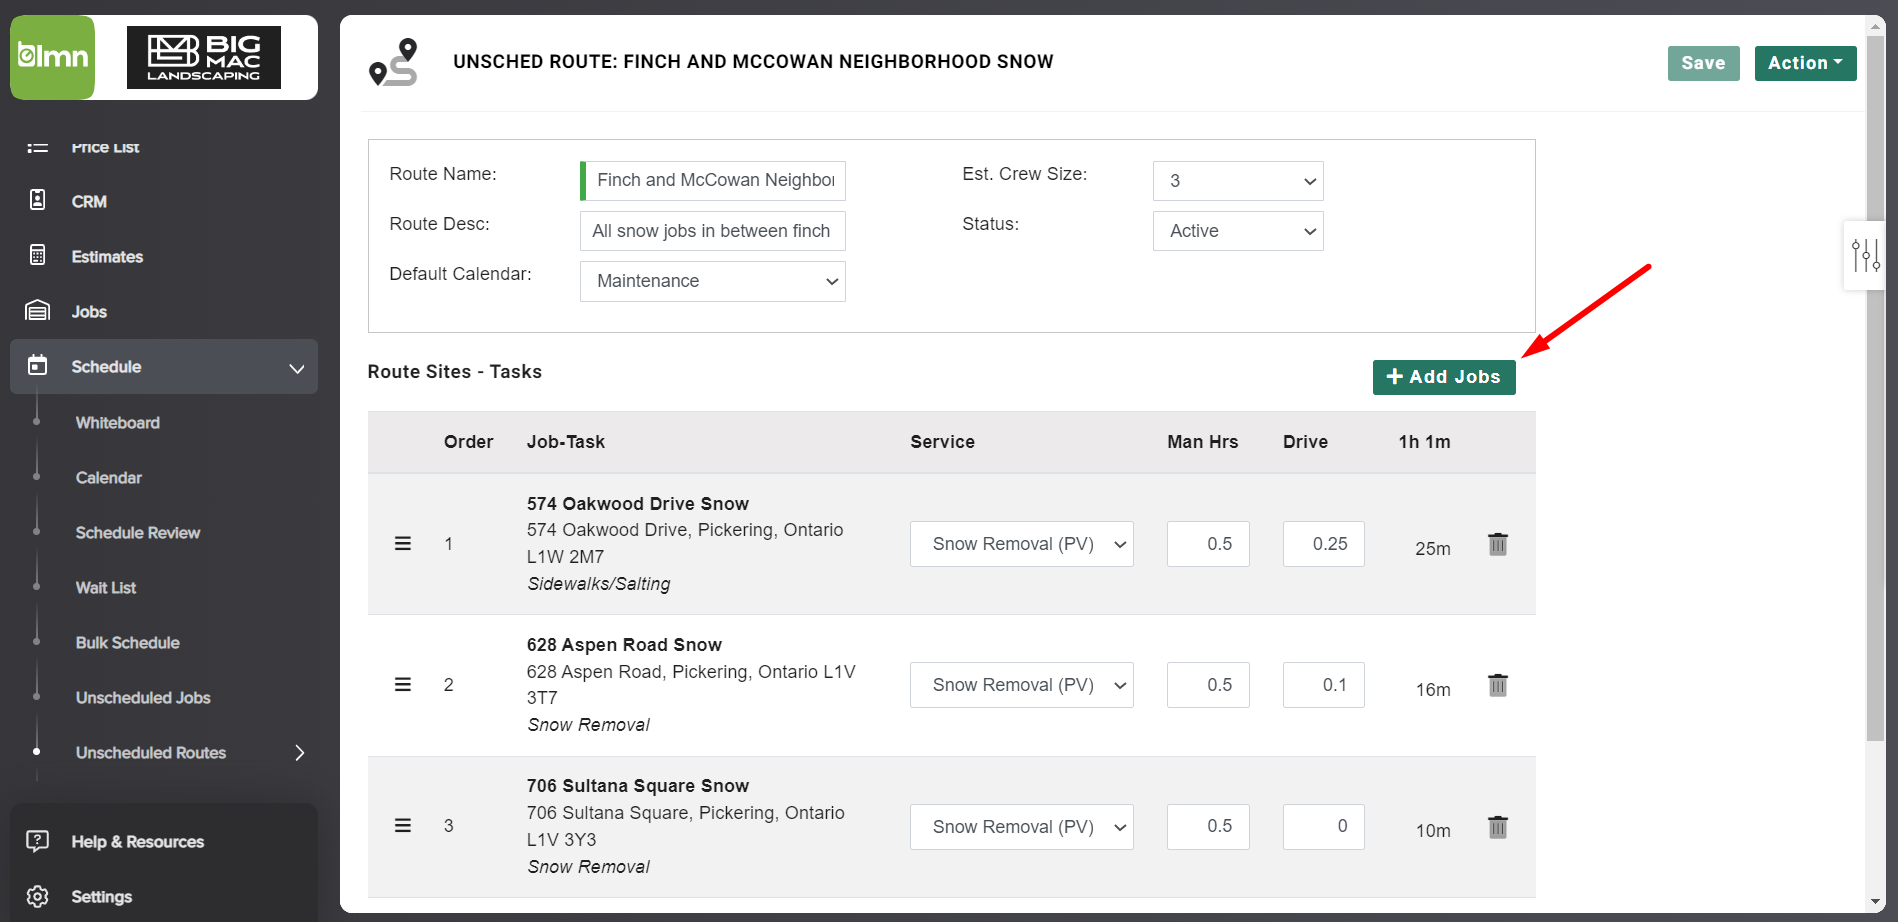This screenshot has height=922, width=1898.
Task: Click the '1h 1m' total header value
Action: (1424, 442)
